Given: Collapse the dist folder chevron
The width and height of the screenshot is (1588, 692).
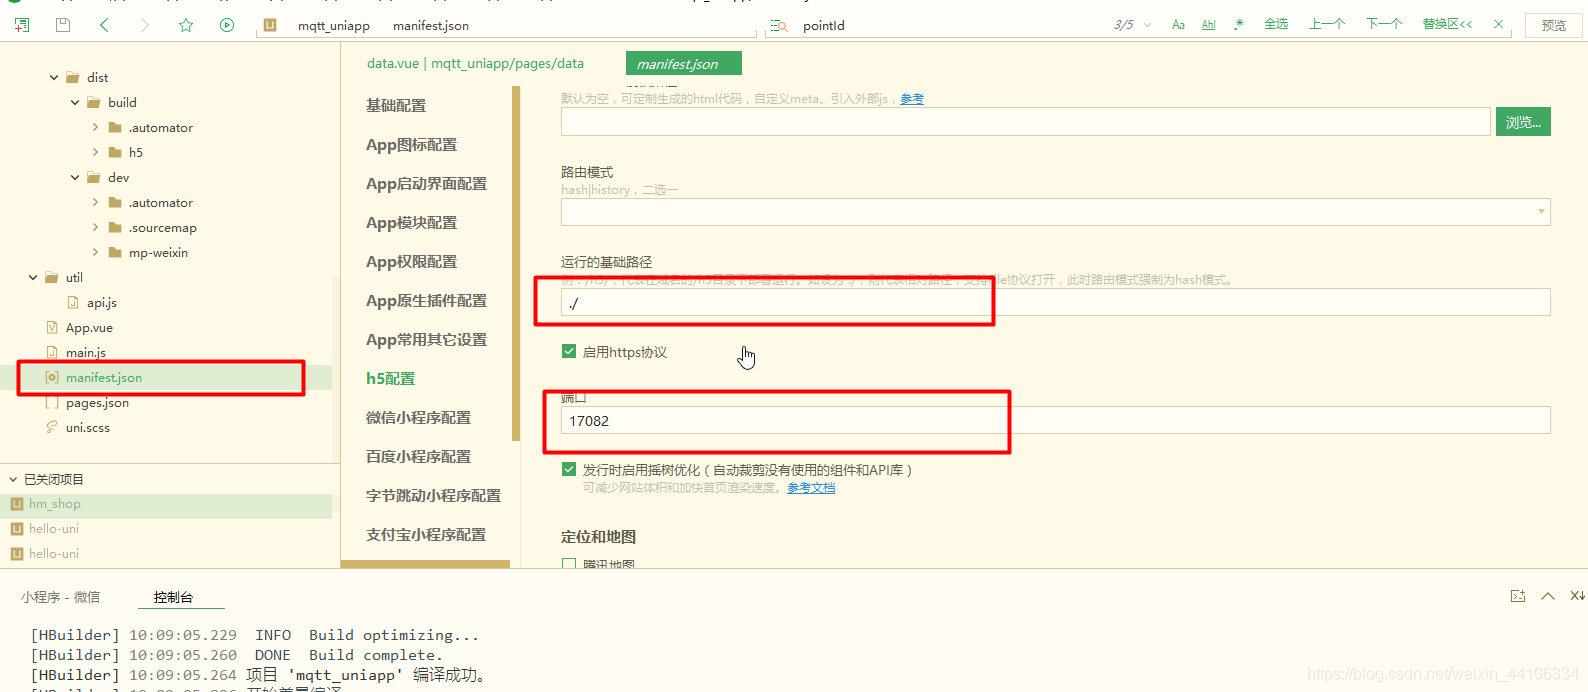Looking at the screenshot, I should [54, 77].
